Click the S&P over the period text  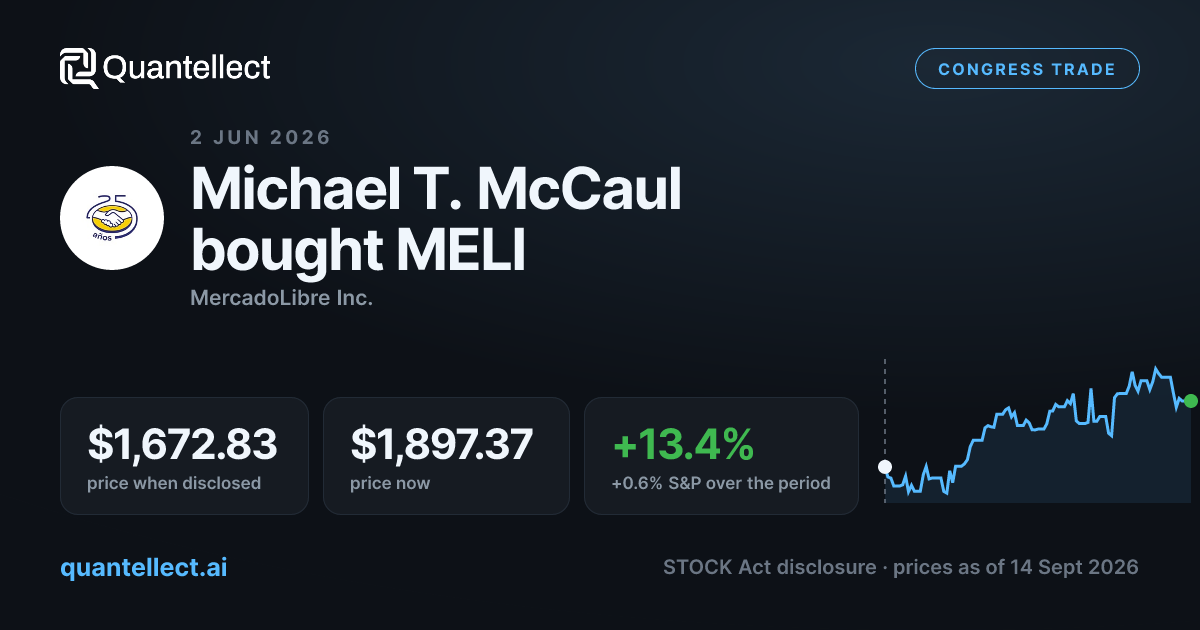pyautogui.click(x=757, y=483)
